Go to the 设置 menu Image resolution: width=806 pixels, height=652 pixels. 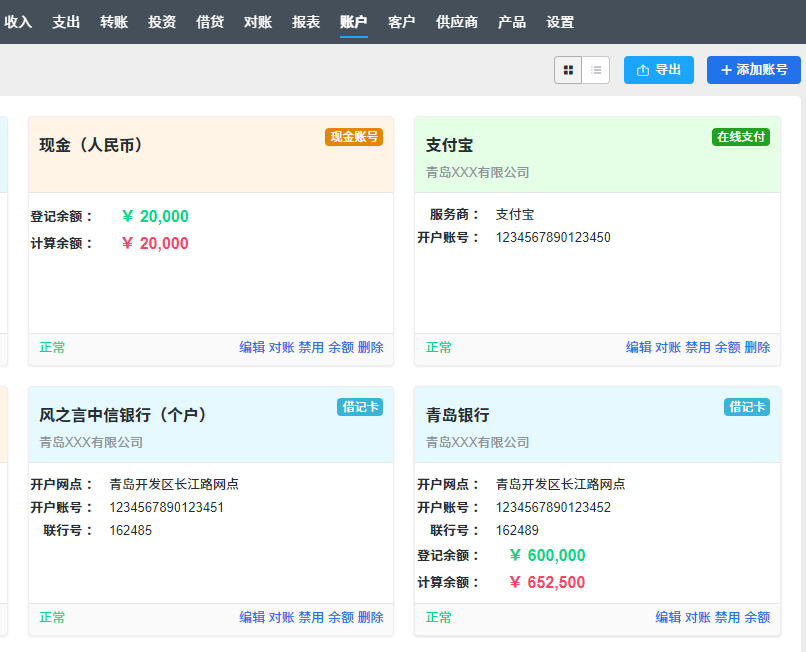[560, 22]
